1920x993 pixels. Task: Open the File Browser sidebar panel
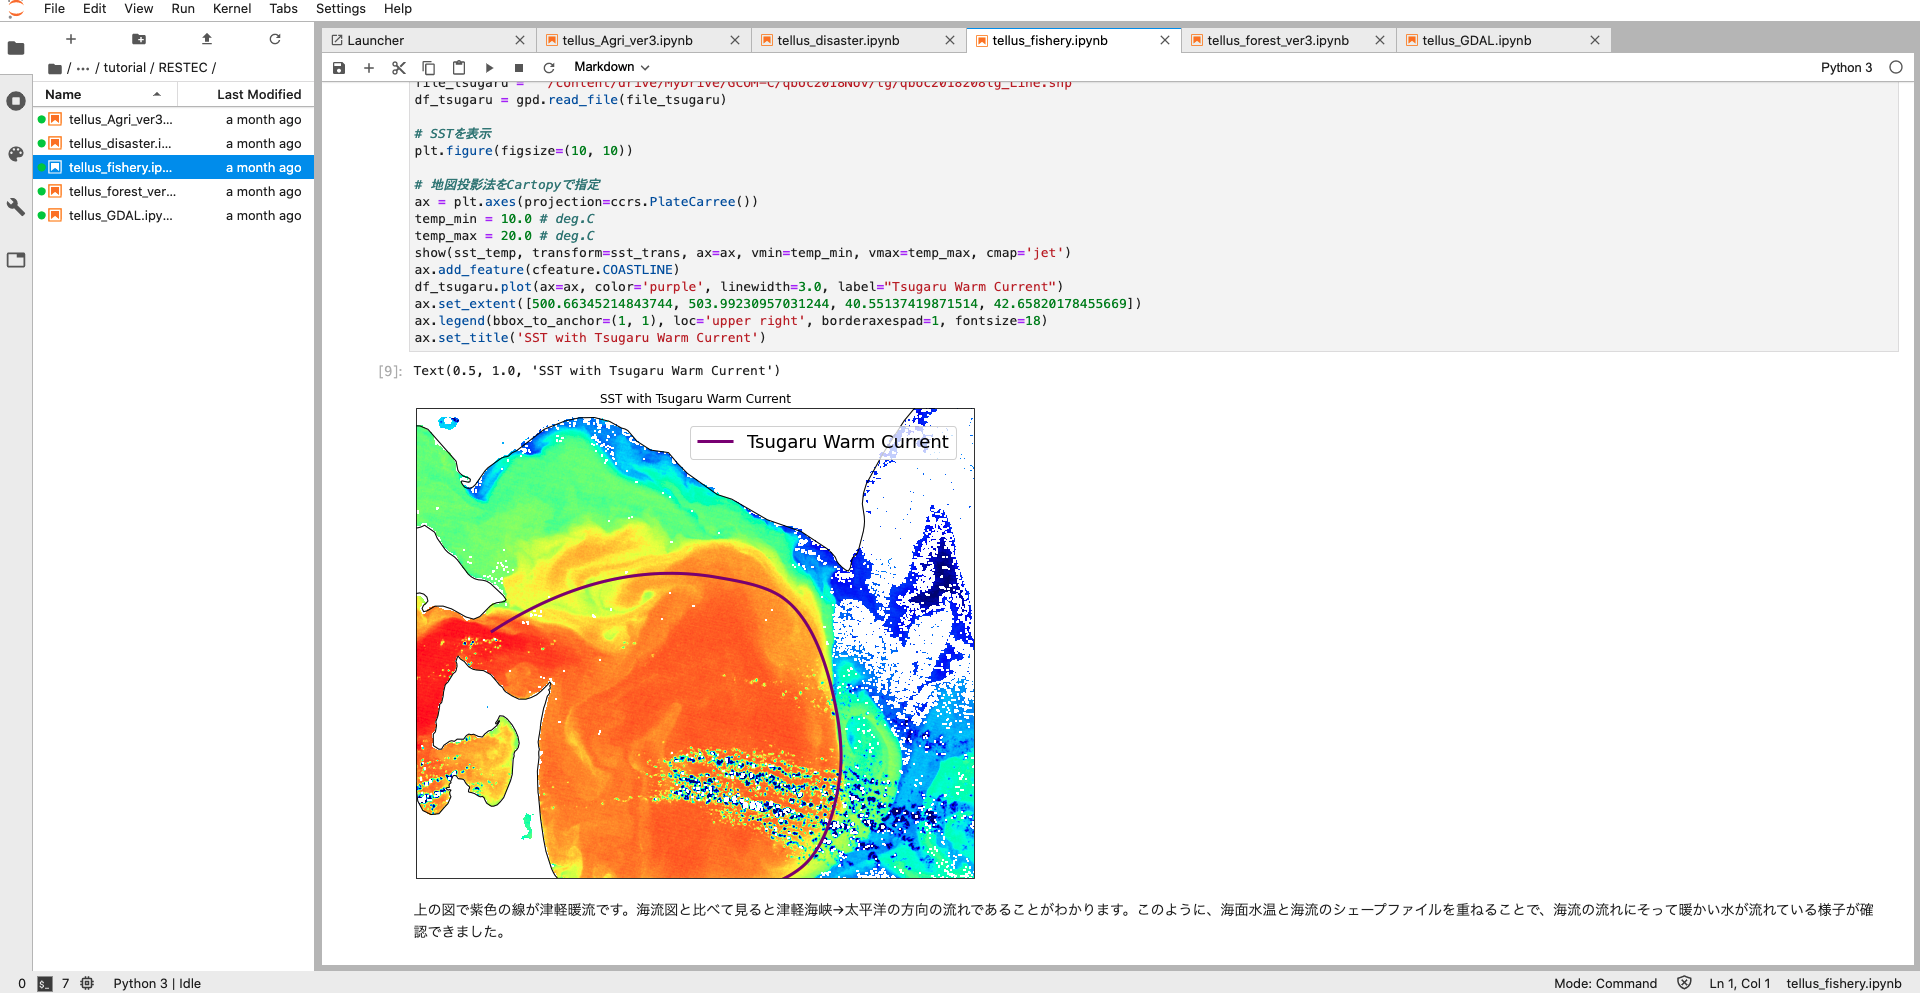click(x=16, y=48)
